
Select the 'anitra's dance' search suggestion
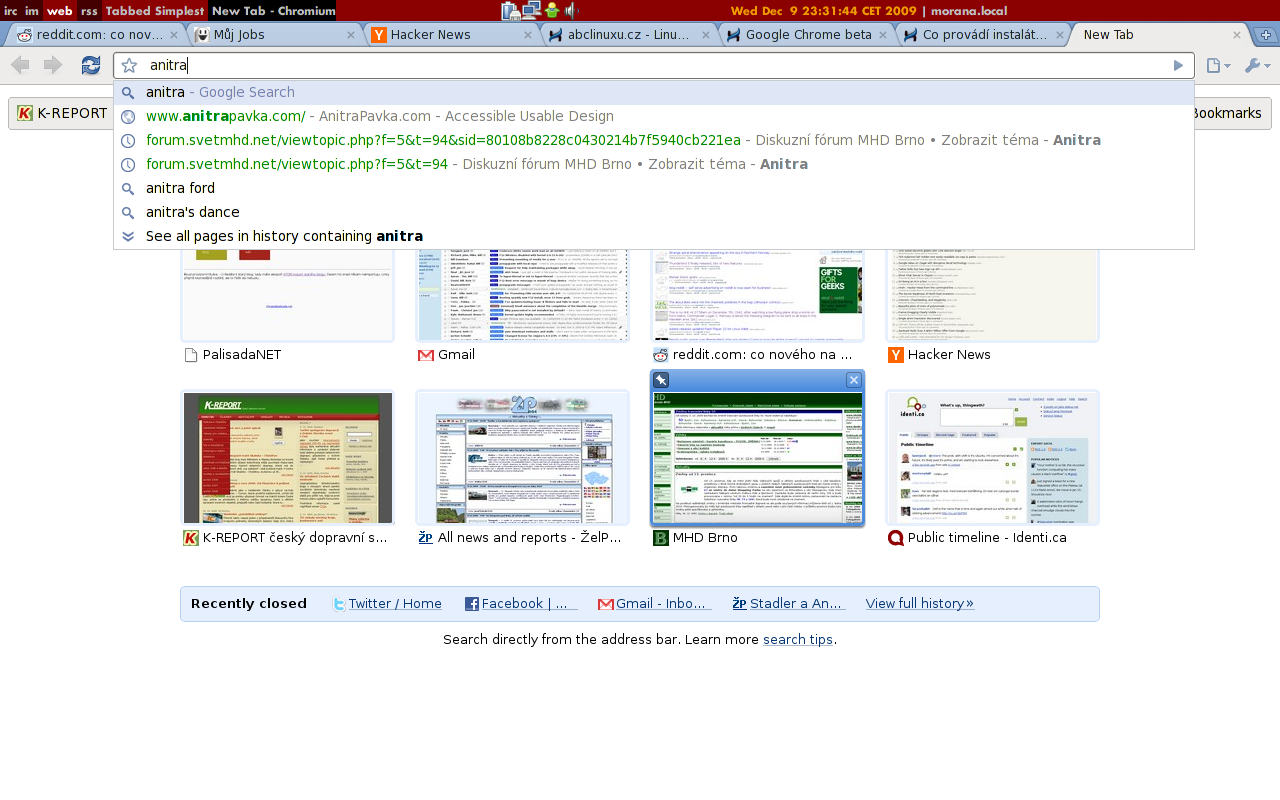tap(654, 212)
